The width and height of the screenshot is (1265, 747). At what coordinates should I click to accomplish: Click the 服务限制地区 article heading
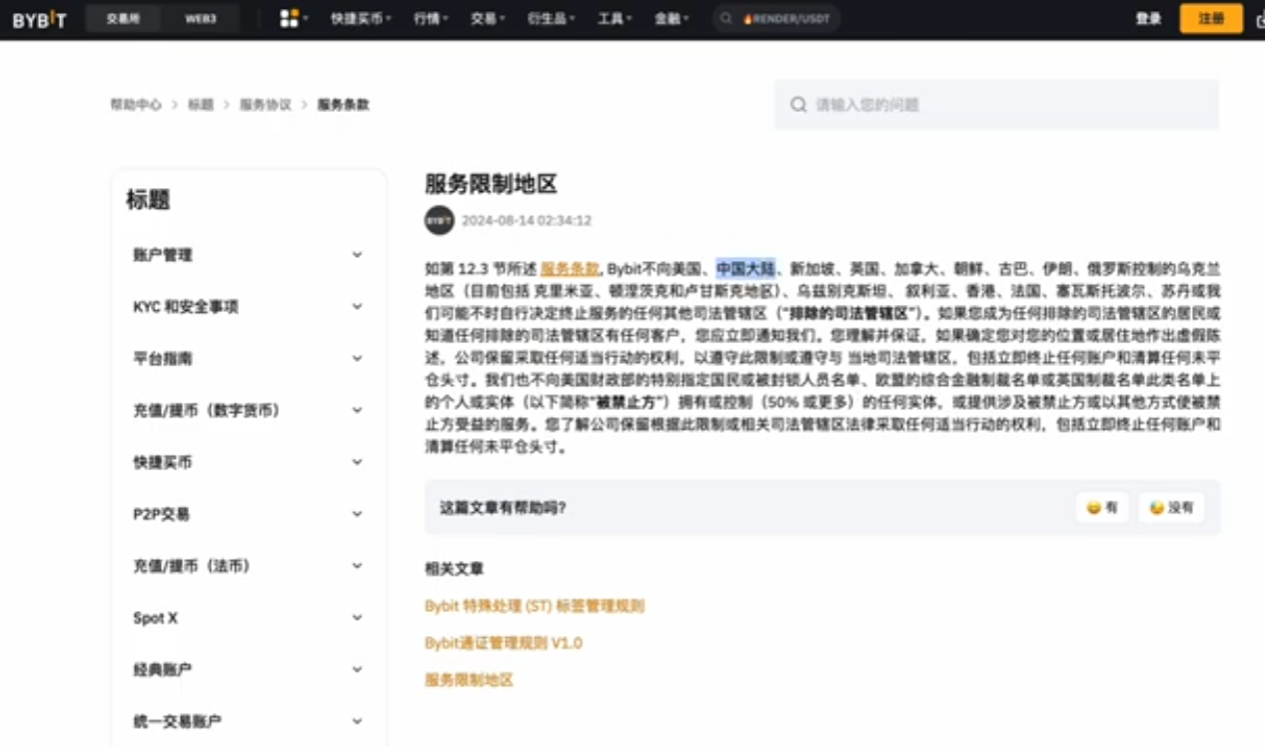coord(491,183)
